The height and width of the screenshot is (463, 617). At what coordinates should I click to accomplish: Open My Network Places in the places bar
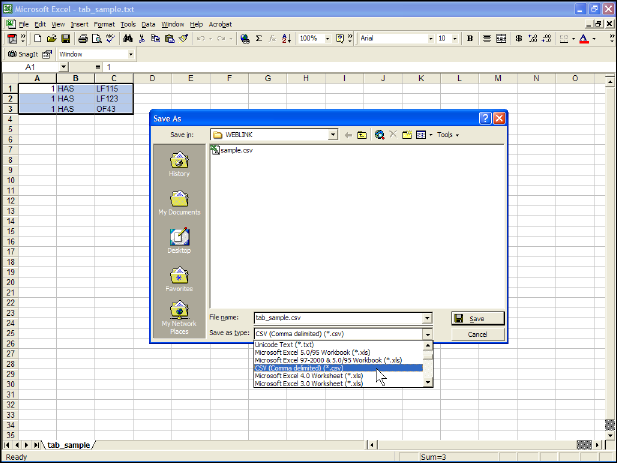[179, 318]
